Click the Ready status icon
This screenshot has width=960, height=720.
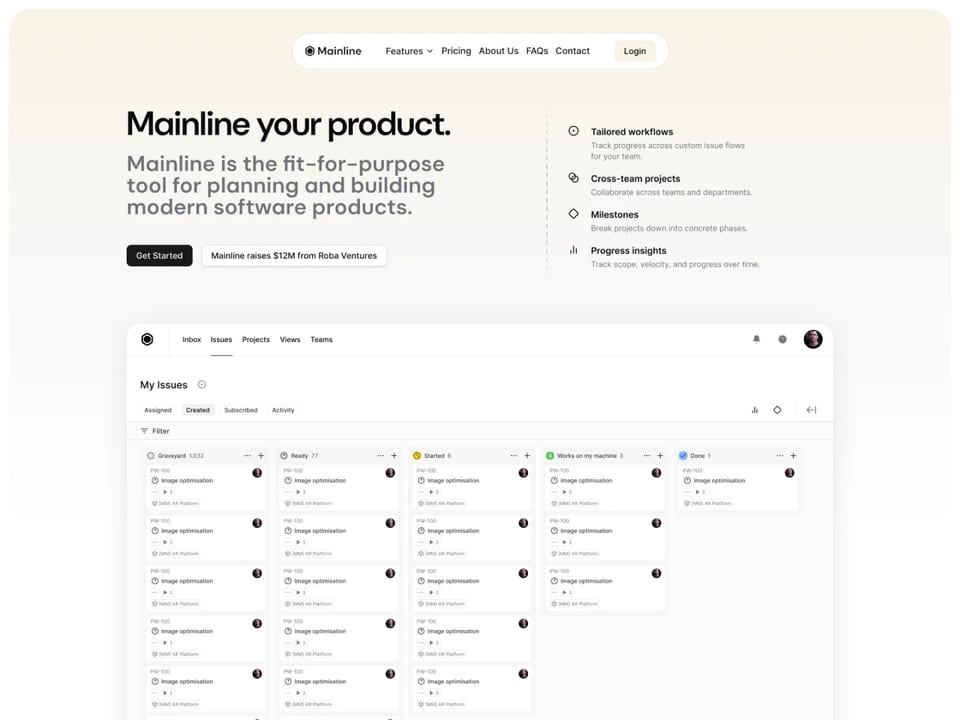click(283, 456)
